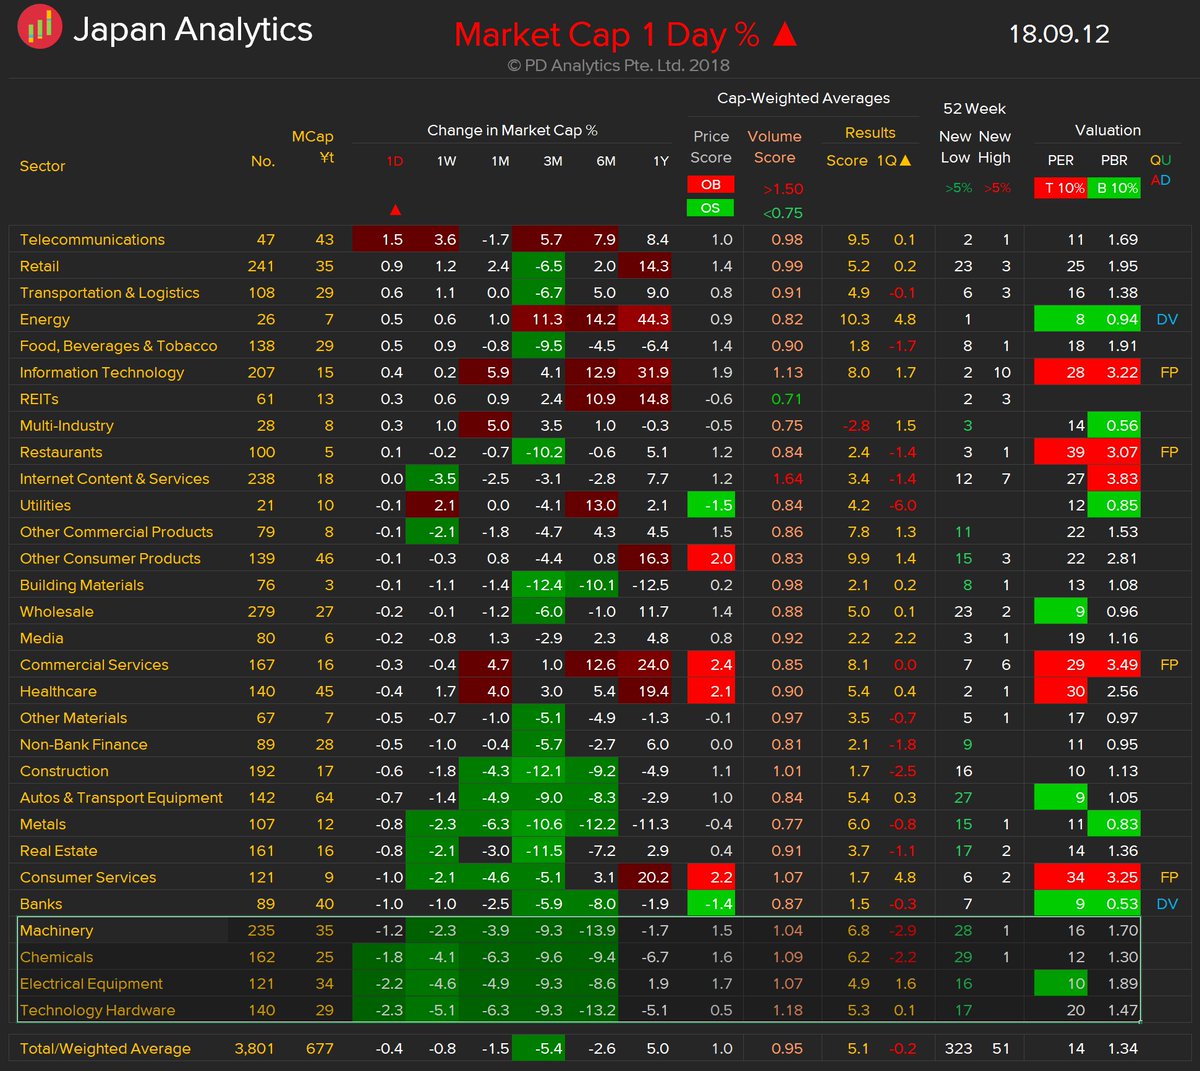The image size is (1200, 1071).
Task: Toggle the AD indicator in the header
Action: (1161, 180)
